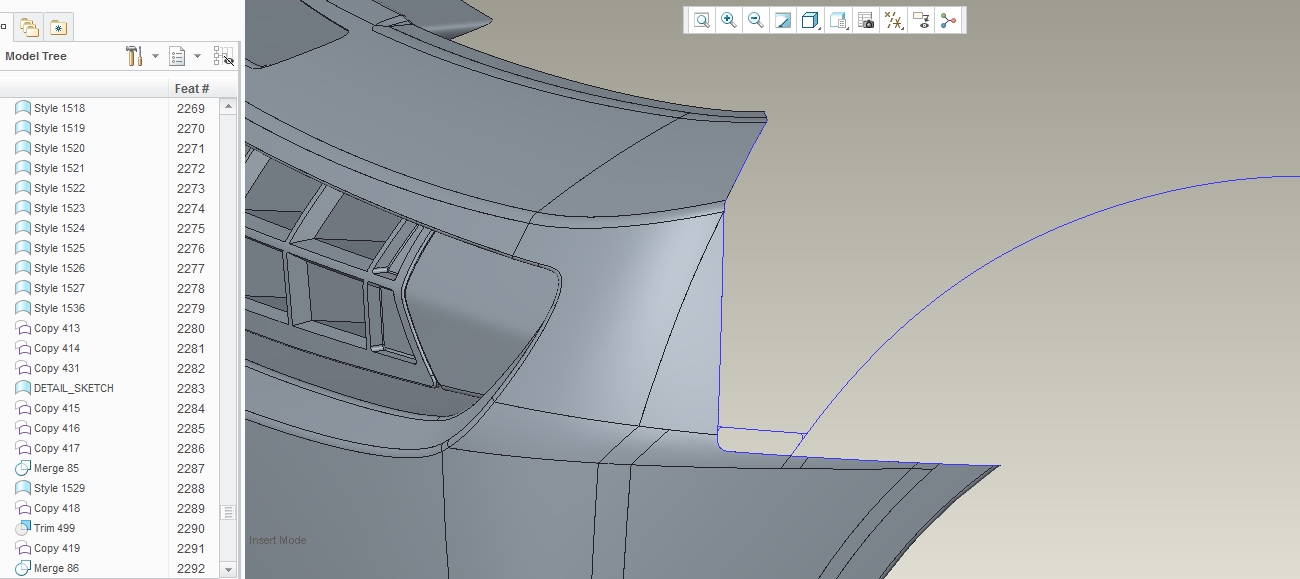Select Style 1519 feature
This screenshot has height=579, width=1300.
[59, 128]
